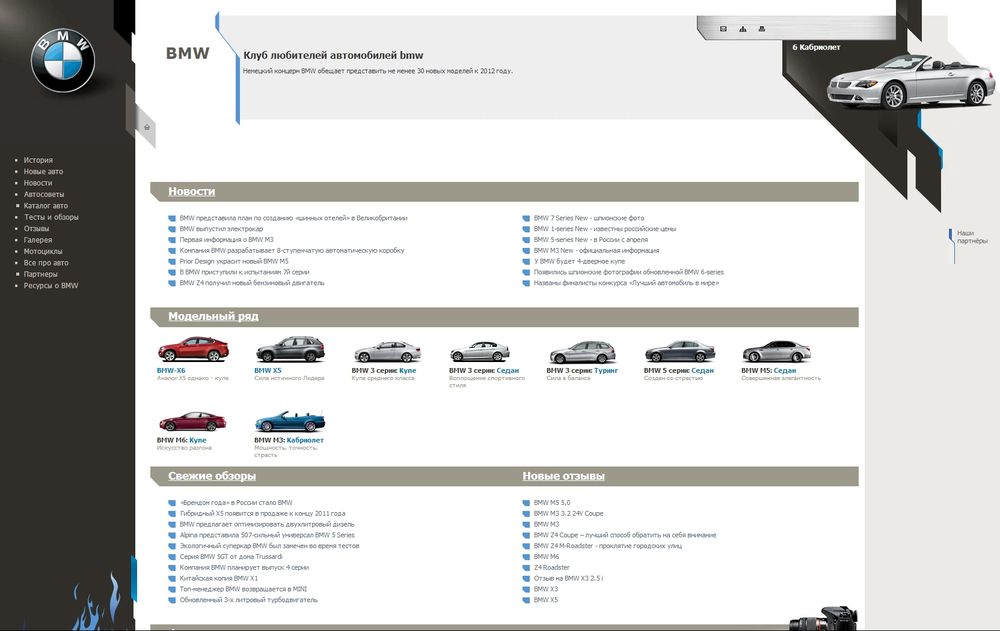
Task: Go to Новые авто in sidebar
Action: 43,172
